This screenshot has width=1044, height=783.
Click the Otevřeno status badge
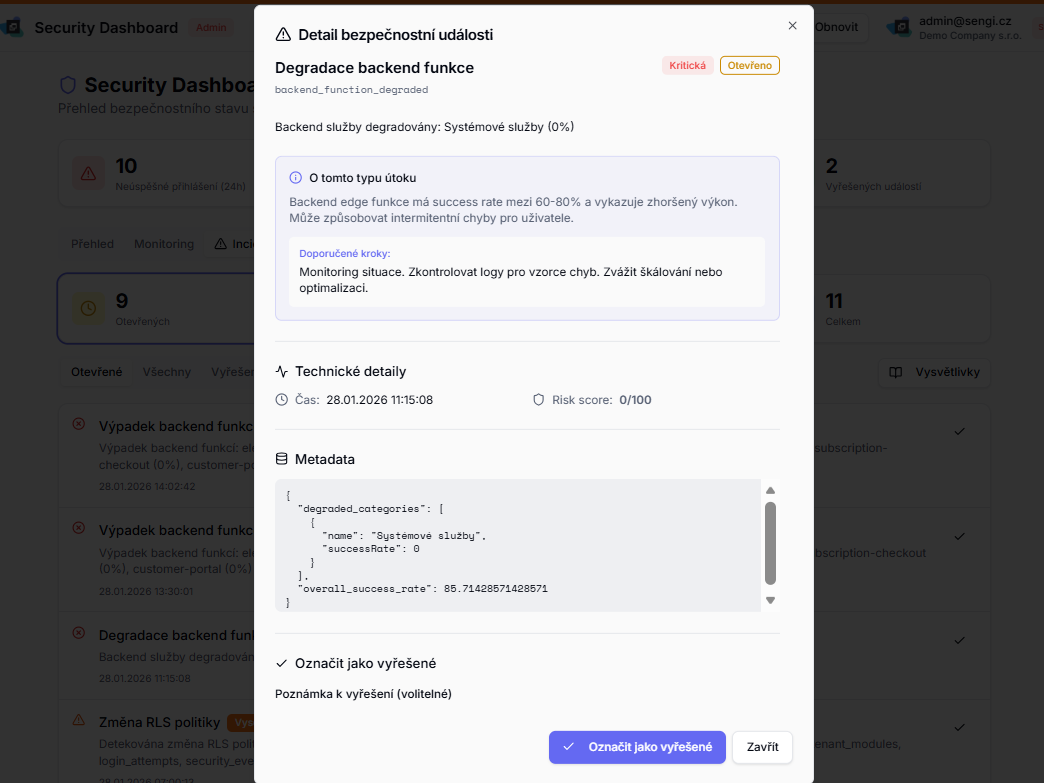click(x=749, y=66)
